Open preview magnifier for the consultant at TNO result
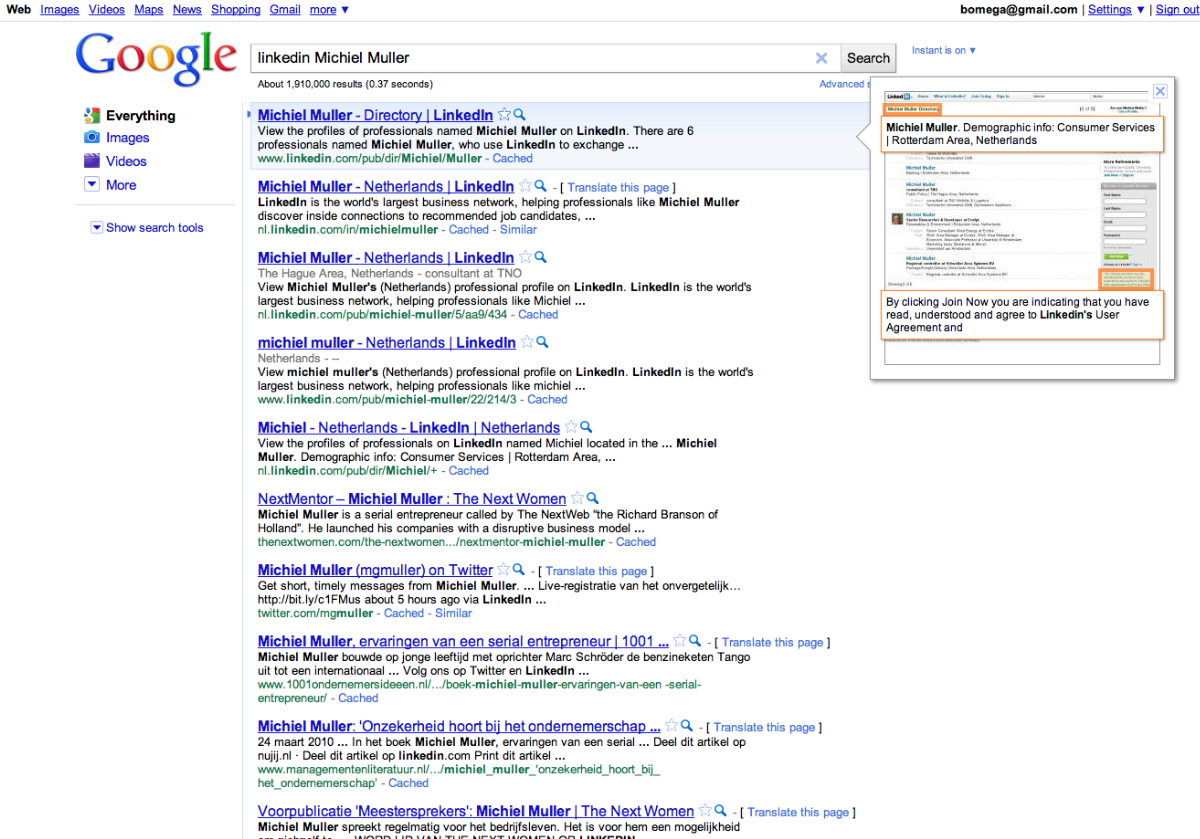This screenshot has height=839, width=1200. click(540, 257)
